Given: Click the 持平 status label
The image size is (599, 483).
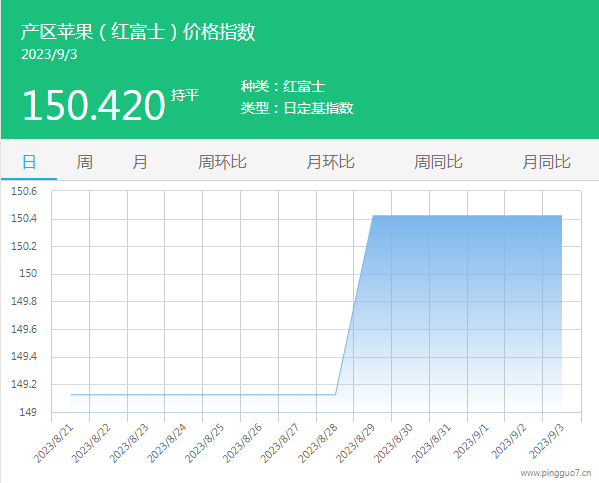Looking at the screenshot, I should point(185,95).
